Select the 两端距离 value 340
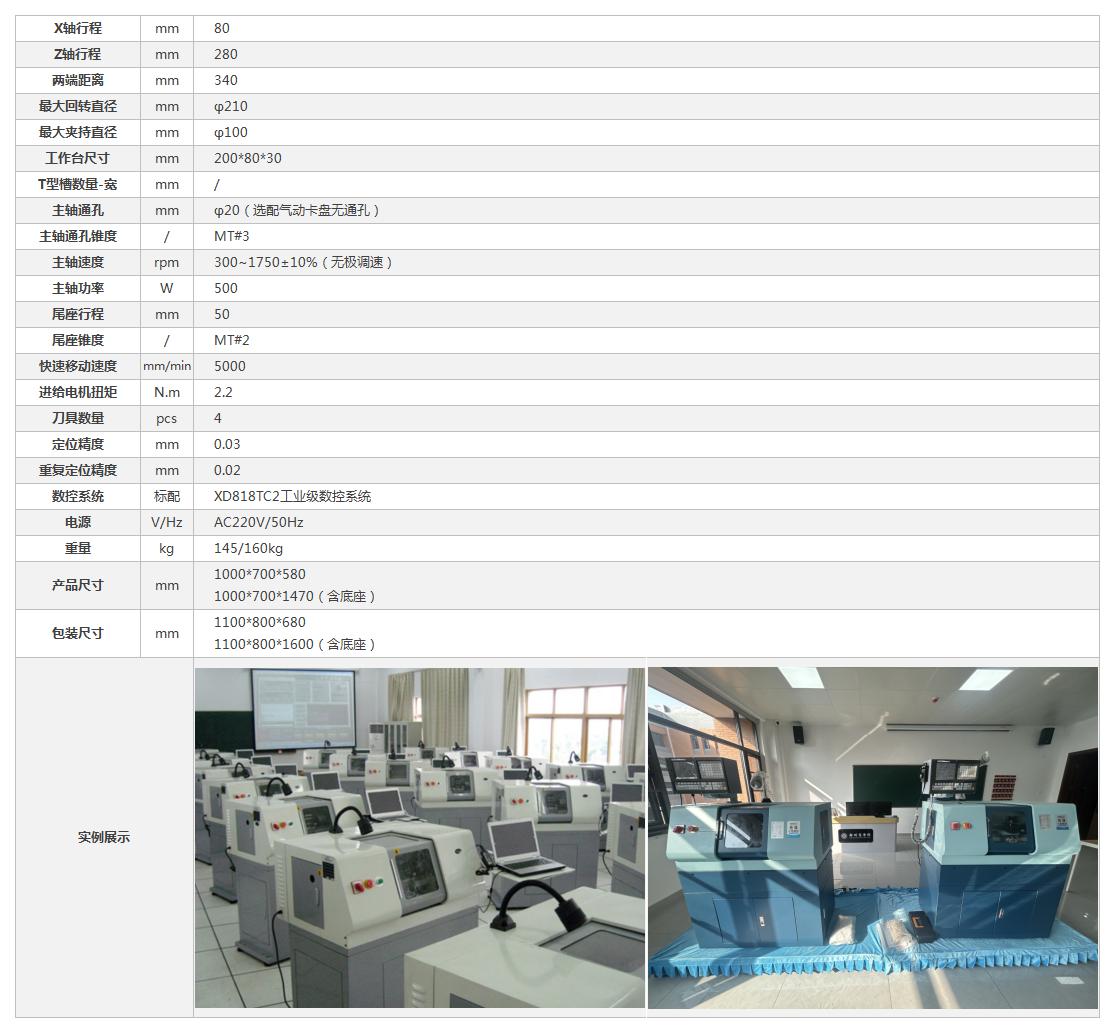 pos(225,80)
